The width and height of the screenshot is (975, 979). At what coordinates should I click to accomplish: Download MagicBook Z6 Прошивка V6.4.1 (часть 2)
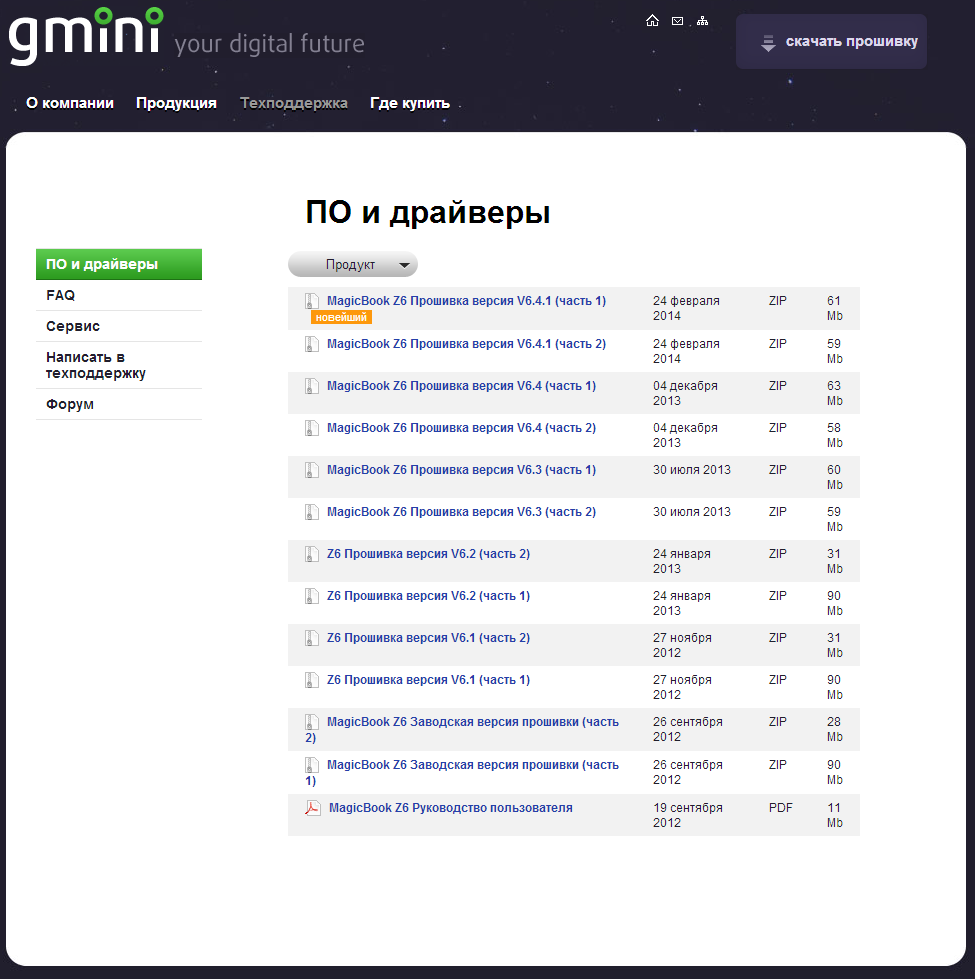coord(466,344)
